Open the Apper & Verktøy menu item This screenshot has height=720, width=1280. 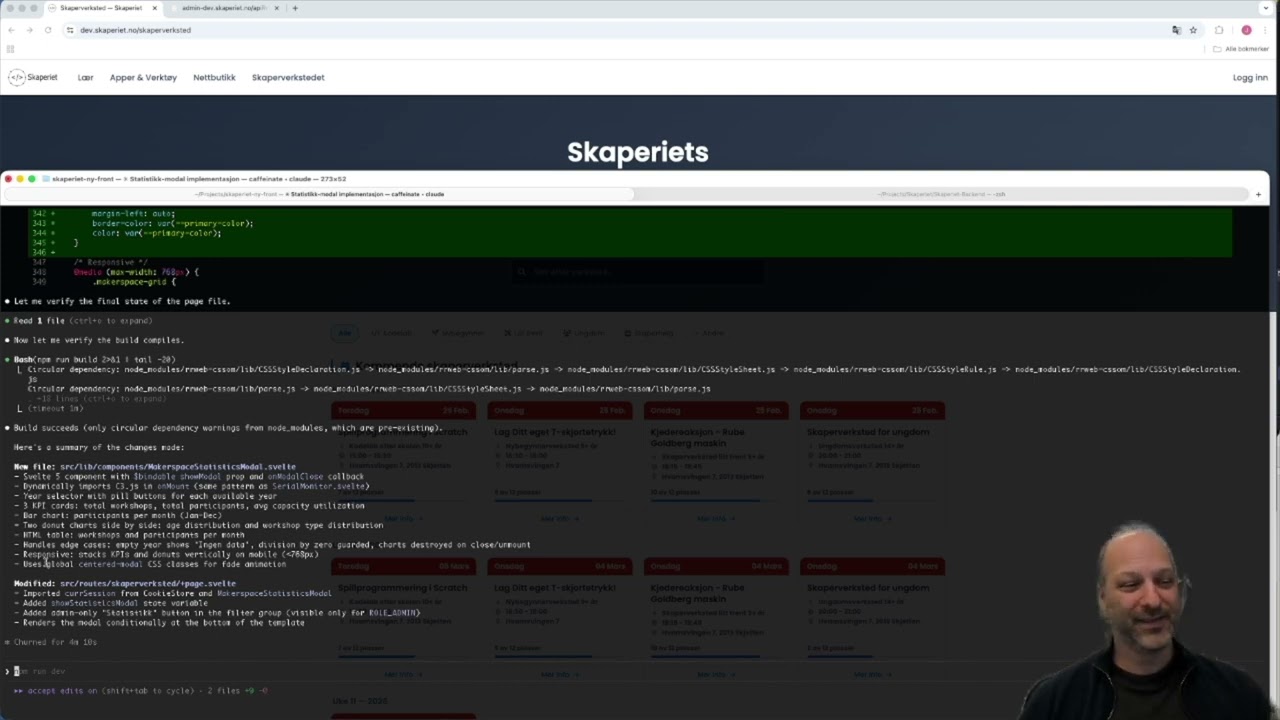coord(143,77)
